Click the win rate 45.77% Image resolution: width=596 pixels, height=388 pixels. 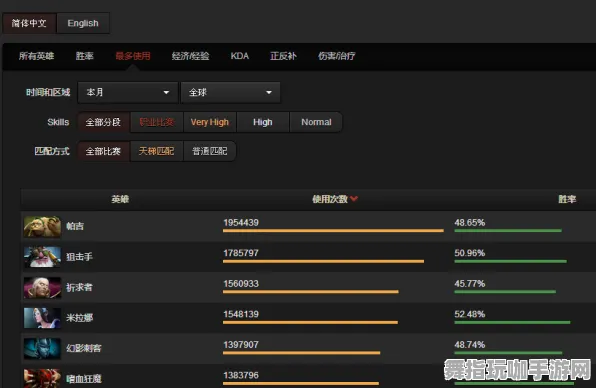point(470,284)
